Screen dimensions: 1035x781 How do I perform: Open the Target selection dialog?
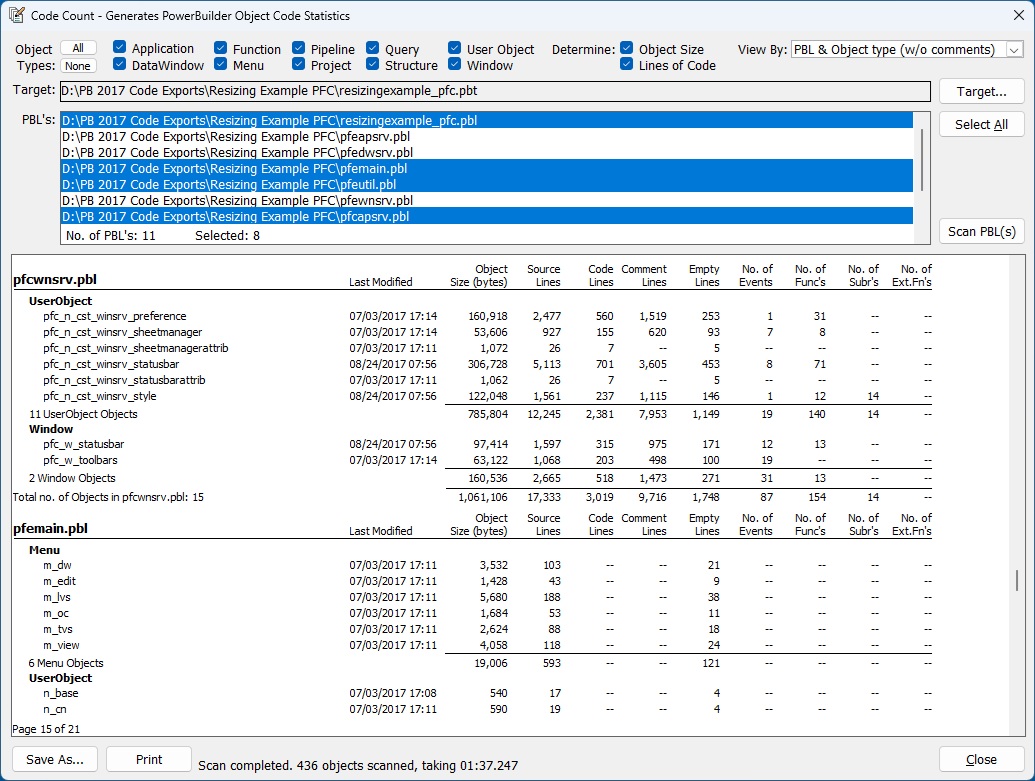click(979, 91)
